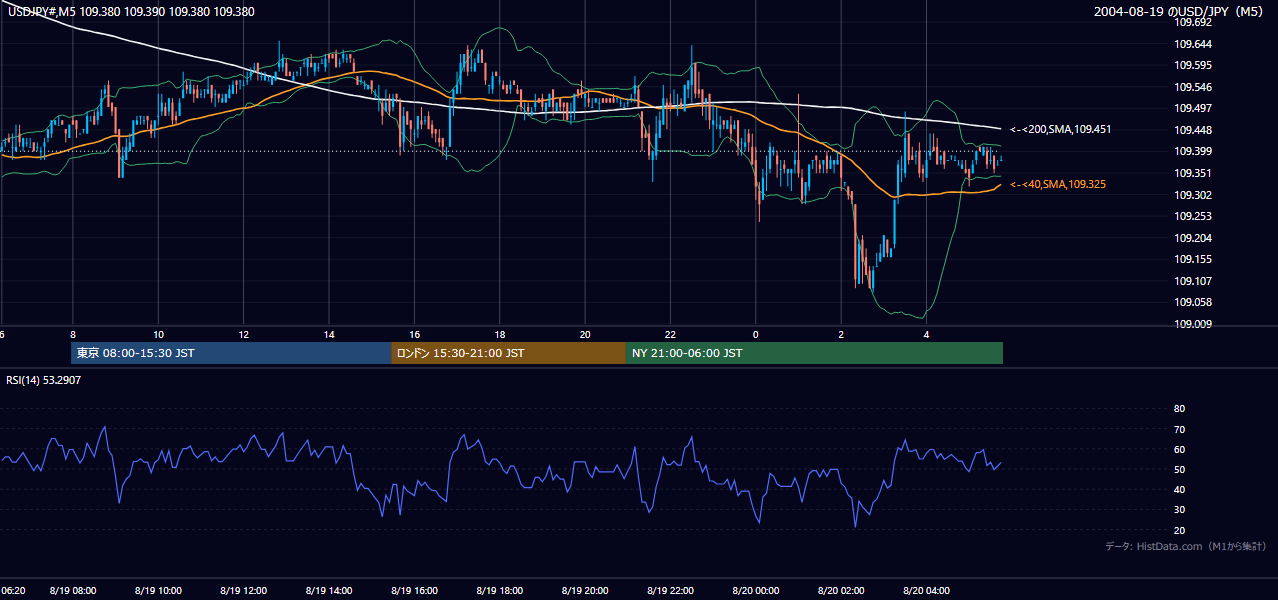Click the 109.253 price axis label

click(x=1192, y=216)
